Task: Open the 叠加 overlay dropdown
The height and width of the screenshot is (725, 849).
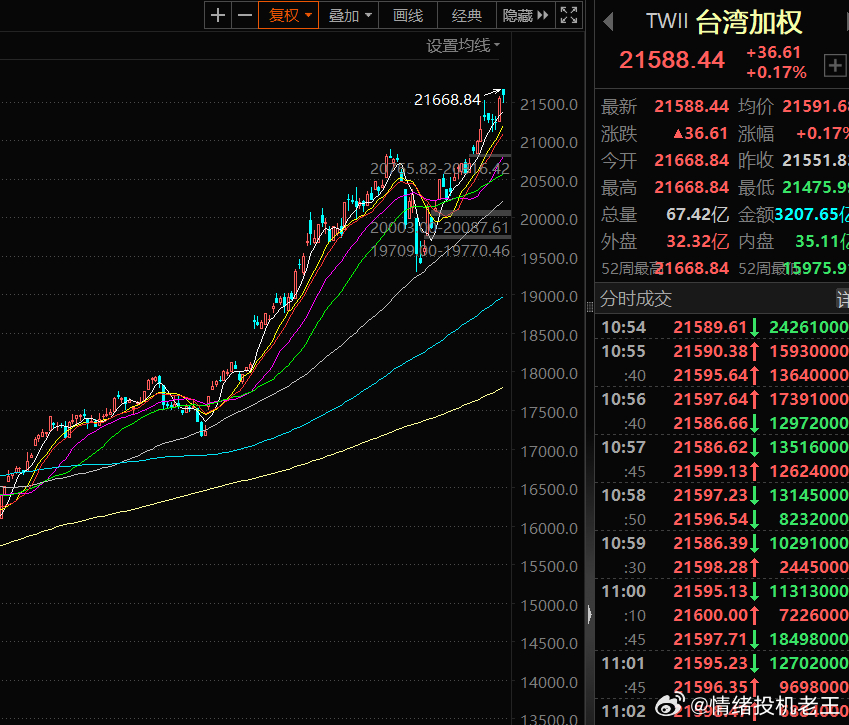Action: click(x=349, y=15)
